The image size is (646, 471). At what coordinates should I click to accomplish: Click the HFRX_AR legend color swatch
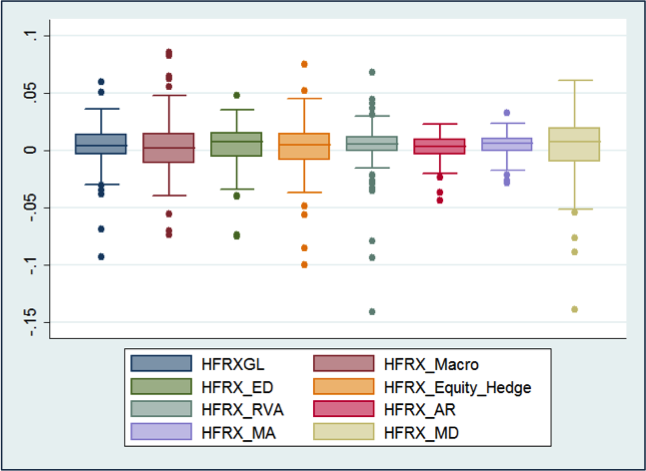(346, 408)
